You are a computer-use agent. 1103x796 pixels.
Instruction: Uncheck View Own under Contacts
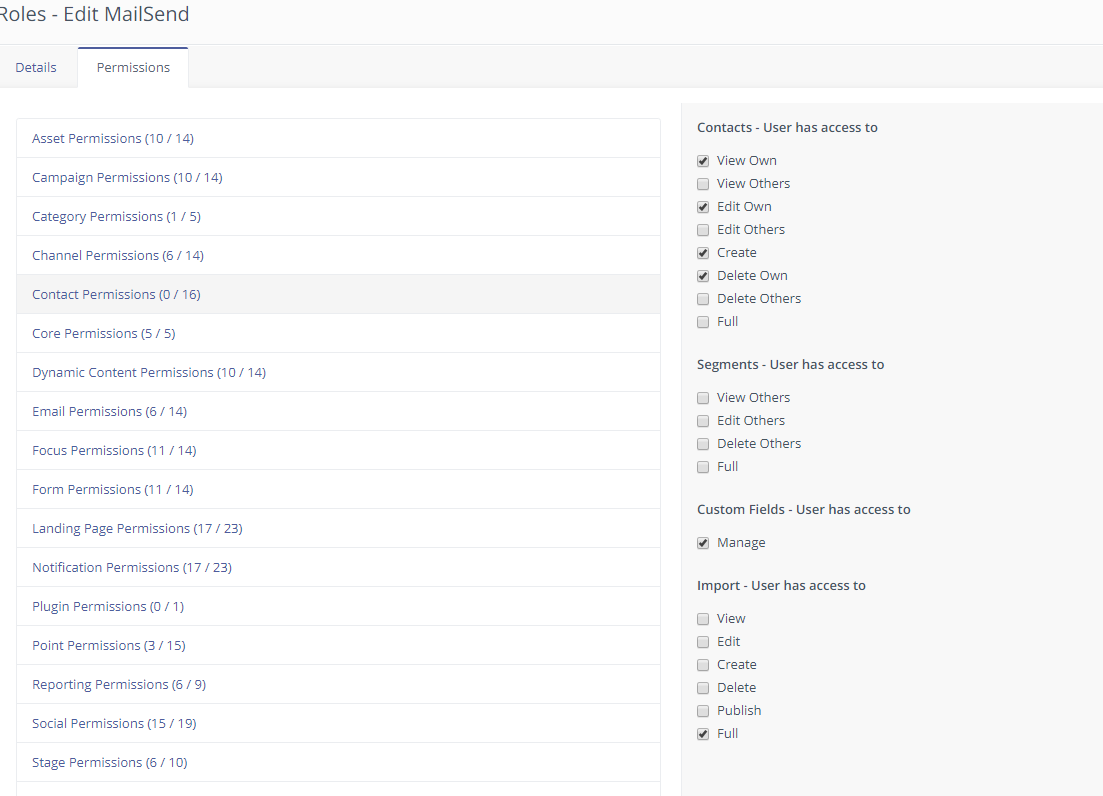pos(703,160)
